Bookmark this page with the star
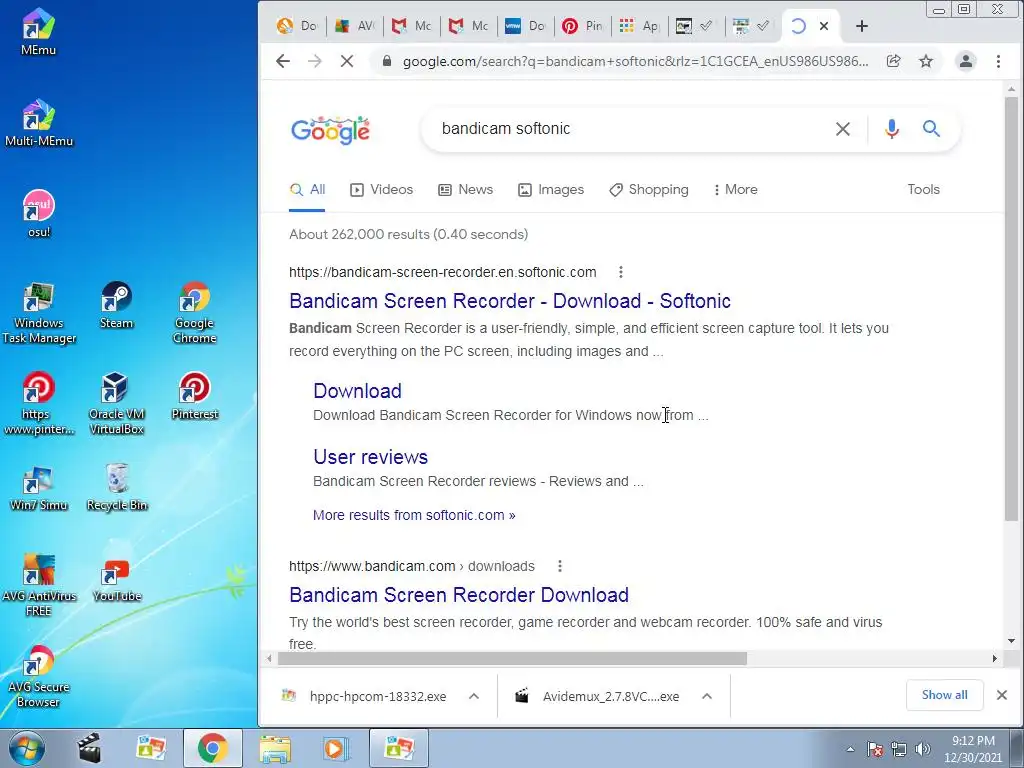The width and height of the screenshot is (1024, 768). pos(926,61)
